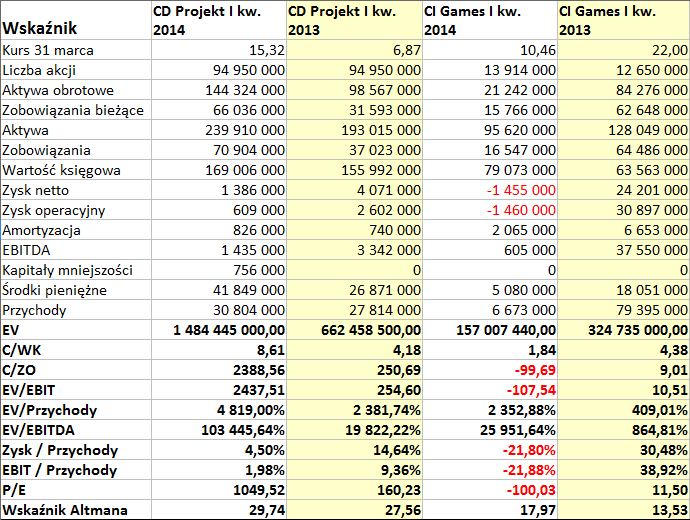The image size is (690, 520).
Task: Click the CD Projekt I kw. 2013 header
Action: coord(354,20)
